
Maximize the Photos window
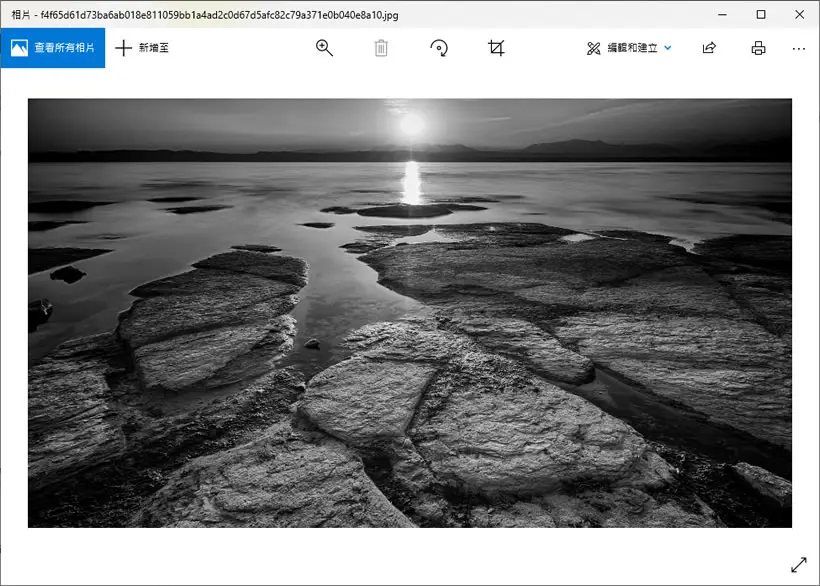761,15
